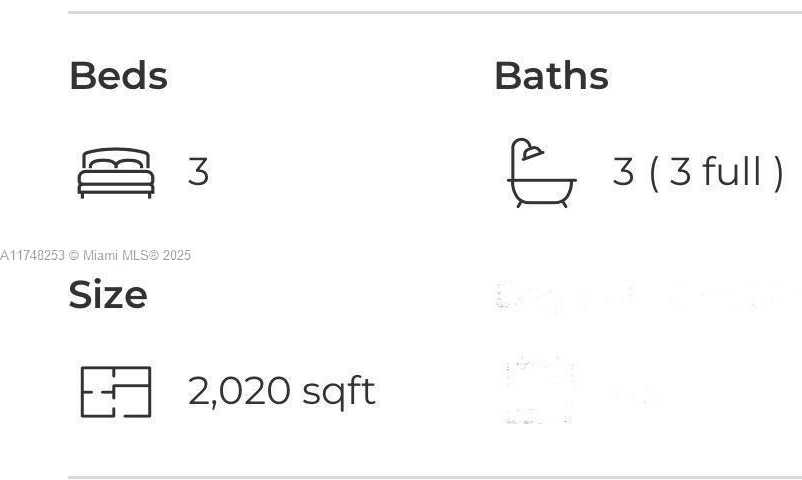Click the bedroom count 3

(198, 171)
